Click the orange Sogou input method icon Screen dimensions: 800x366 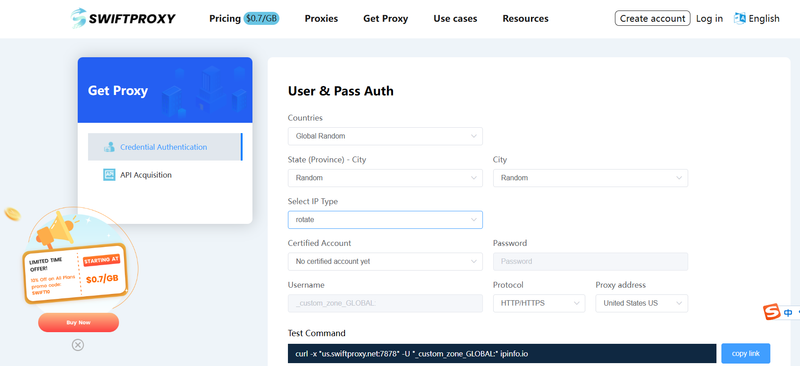[x=772, y=312]
